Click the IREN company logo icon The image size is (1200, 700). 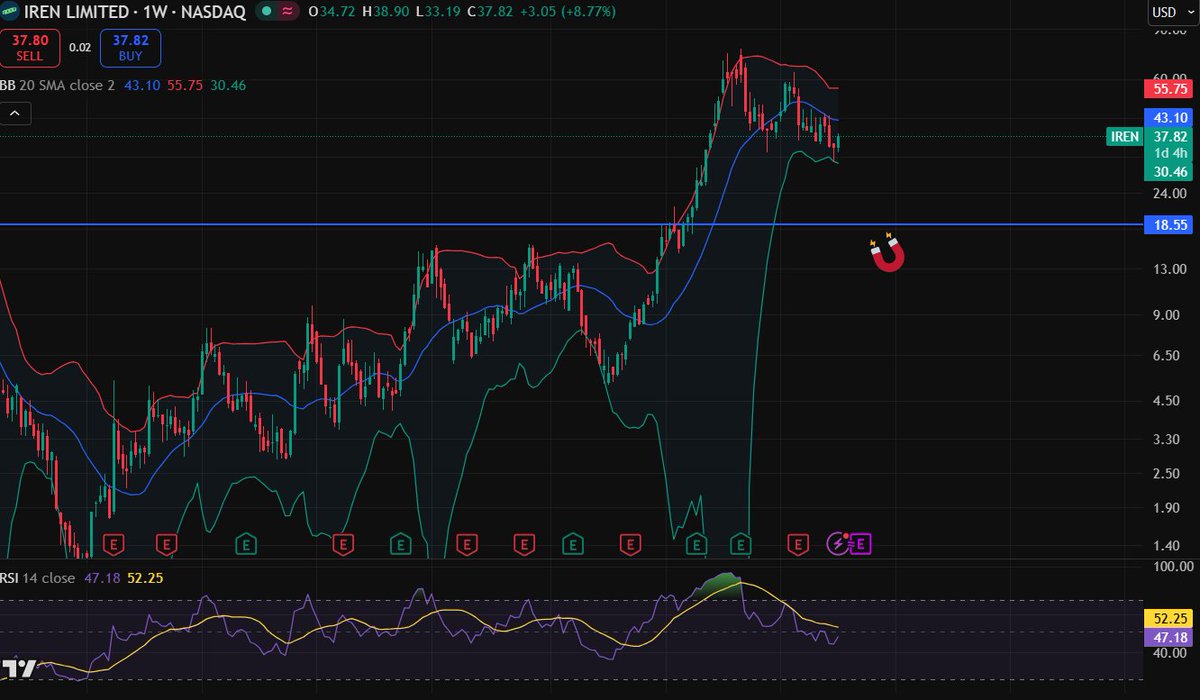pos(11,12)
